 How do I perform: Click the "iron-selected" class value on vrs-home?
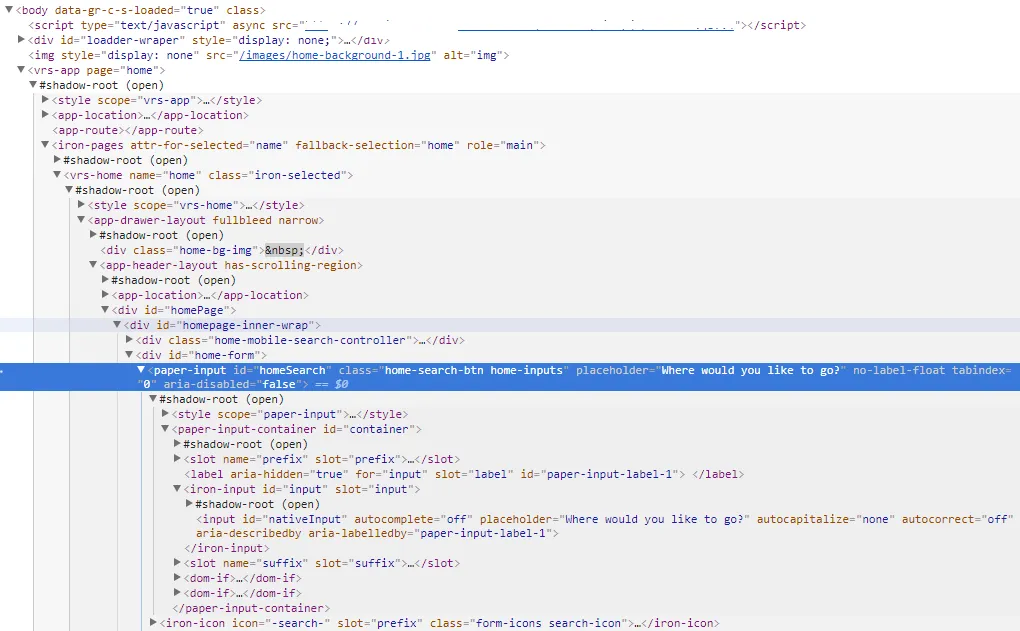(x=297, y=175)
